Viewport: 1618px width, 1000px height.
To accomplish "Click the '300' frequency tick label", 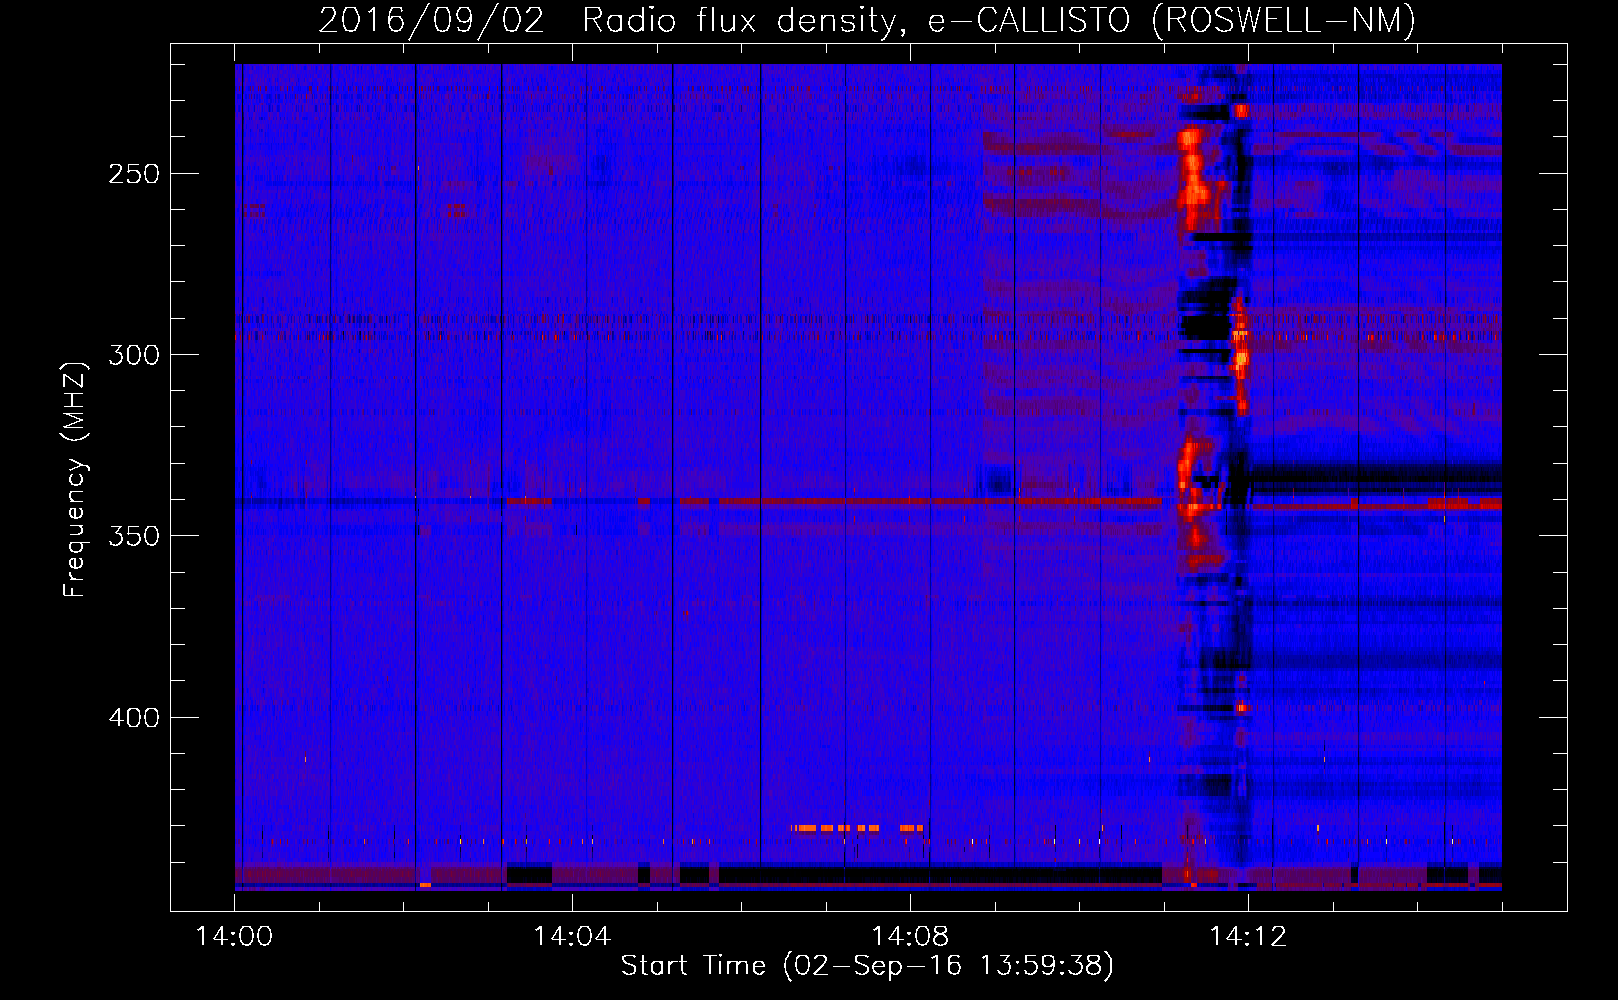I will coord(134,355).
